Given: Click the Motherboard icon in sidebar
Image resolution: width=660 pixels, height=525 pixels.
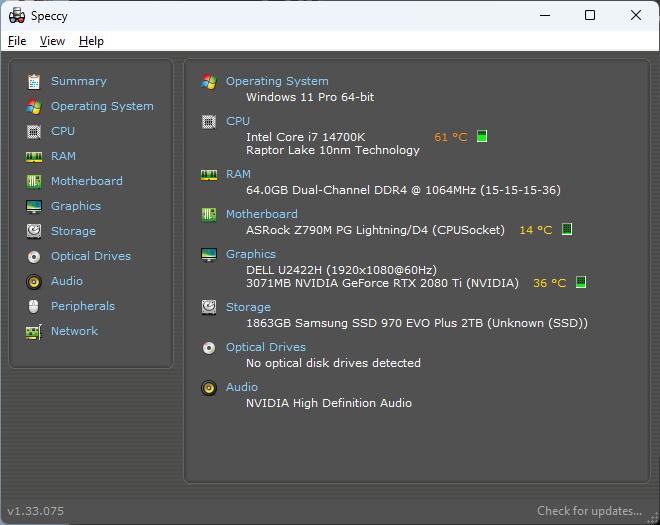Looking at the screenshot, I should click(x=34, y=181).
